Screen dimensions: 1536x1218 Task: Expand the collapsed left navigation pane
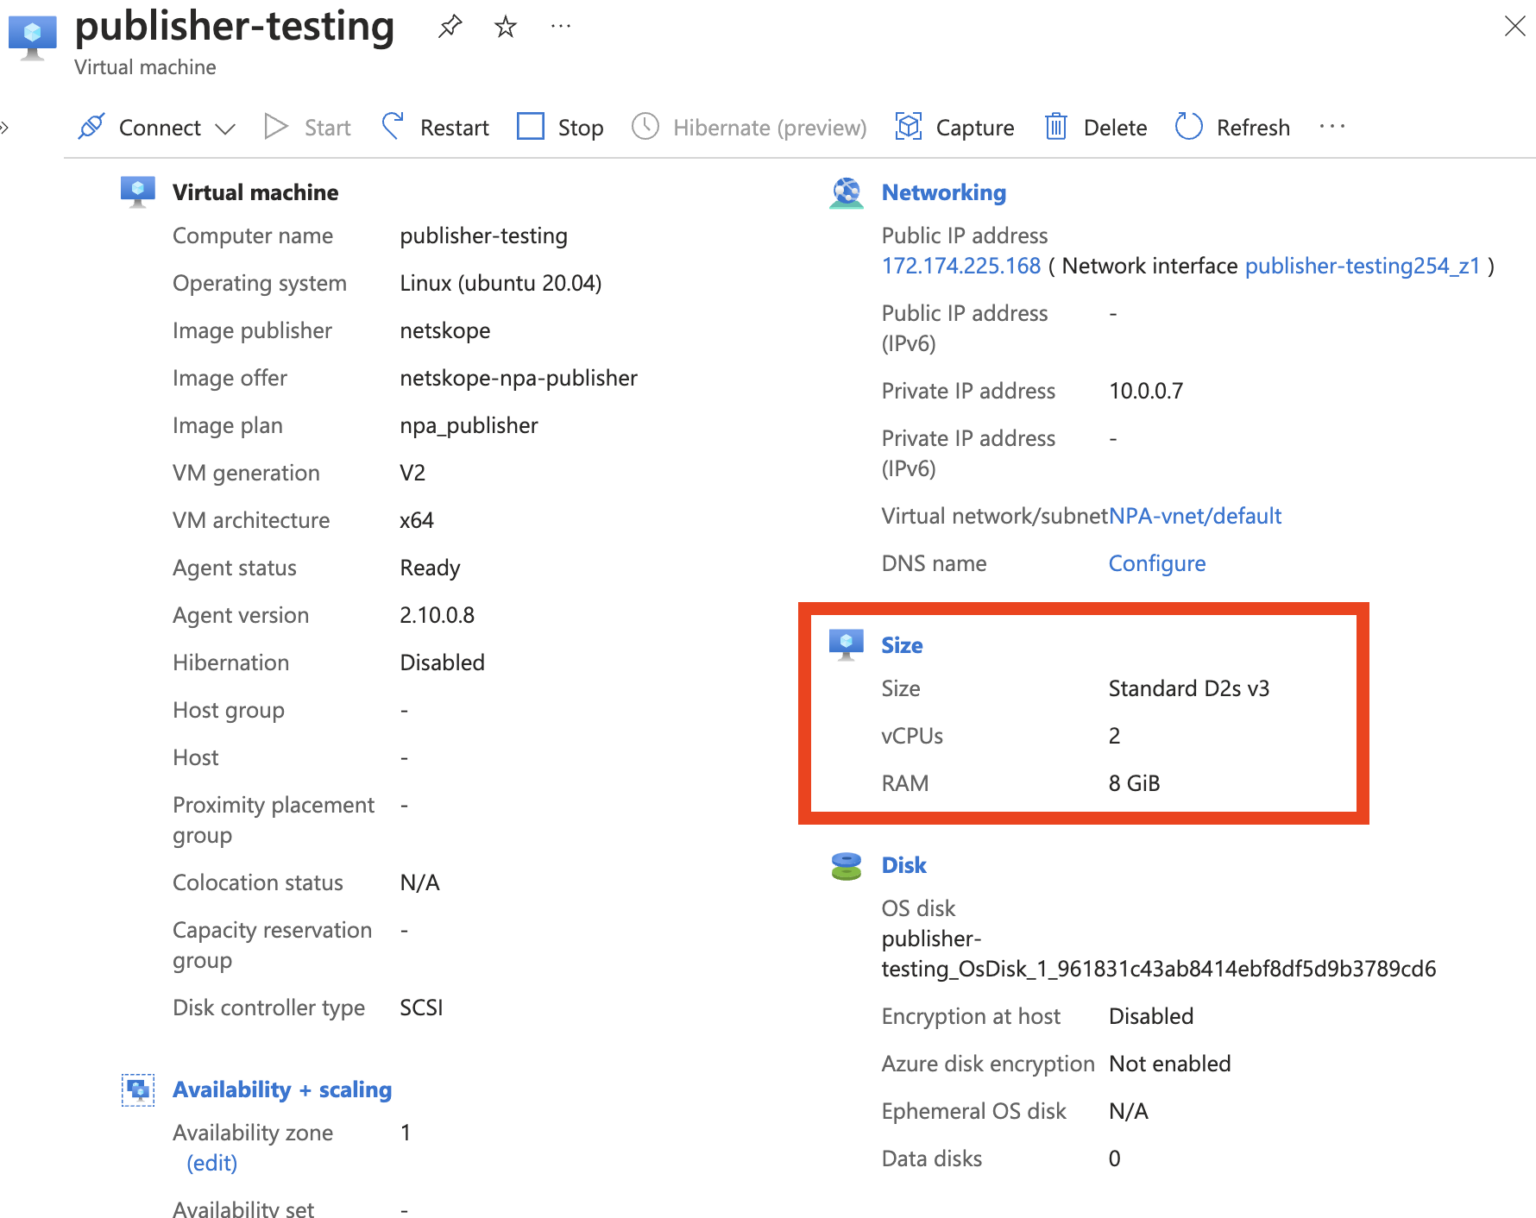pyautogui.click(x=6, y=127)
